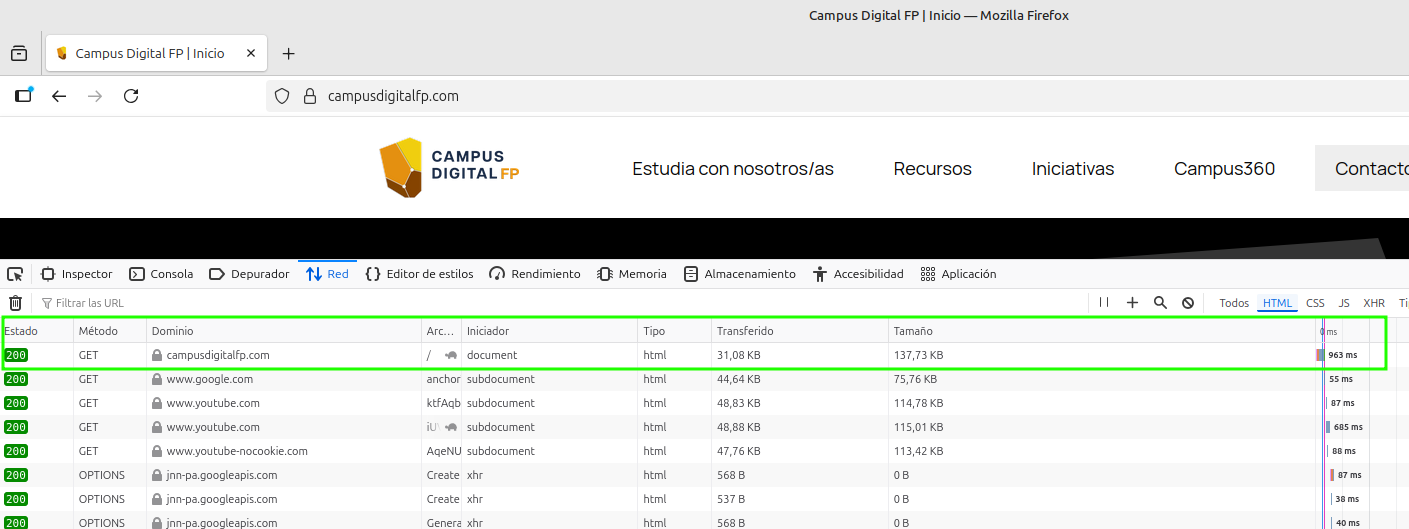
Task: Click the reload page button
Action: (131, 96)
